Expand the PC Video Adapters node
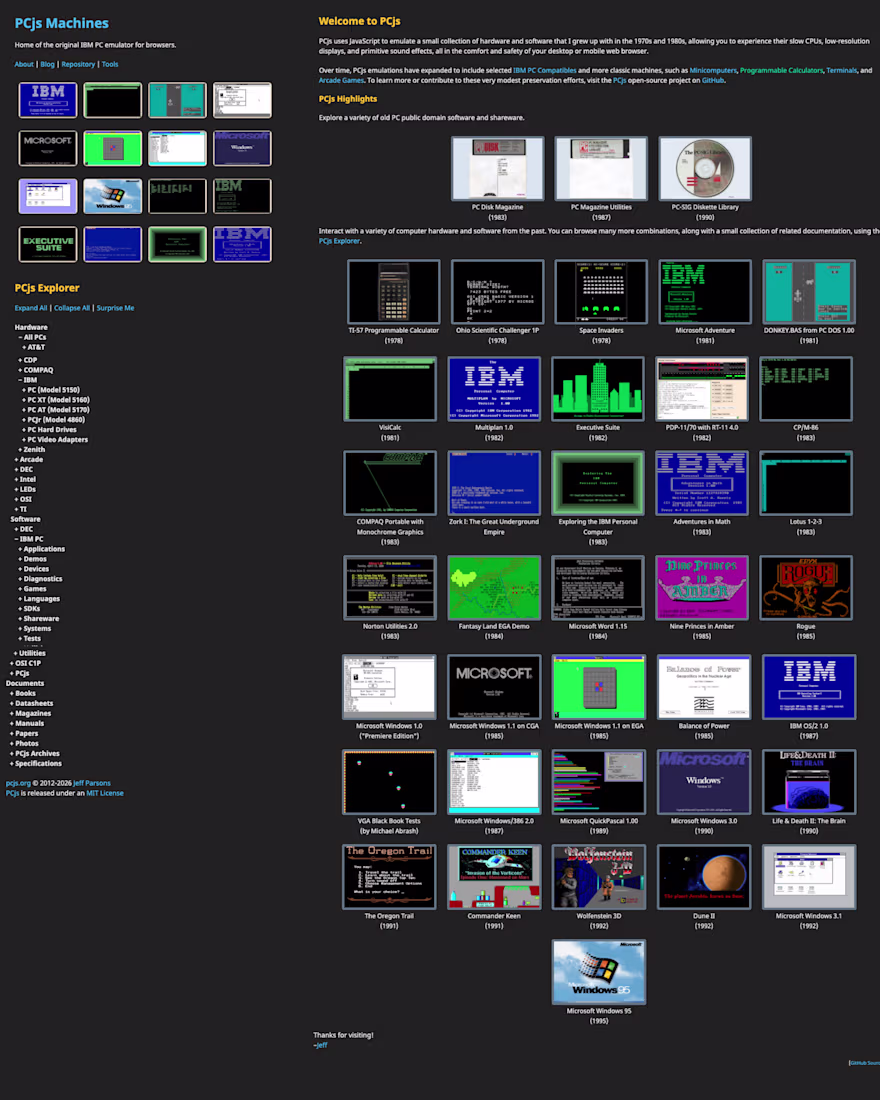Screen dimensions: 880x1100 (55, 440)
